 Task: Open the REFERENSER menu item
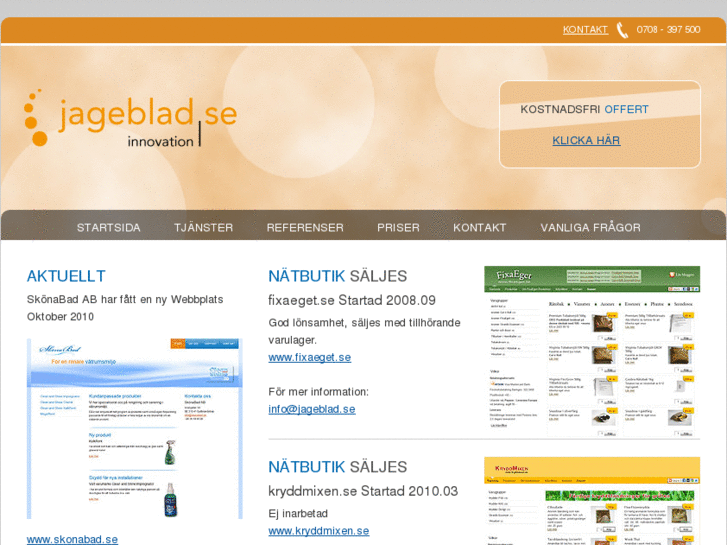coord(305,228)
